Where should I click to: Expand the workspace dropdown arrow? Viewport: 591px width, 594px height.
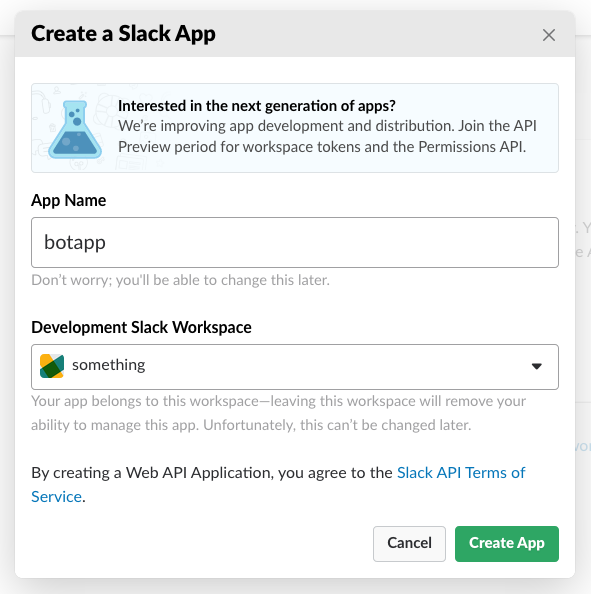click(536, 366)
